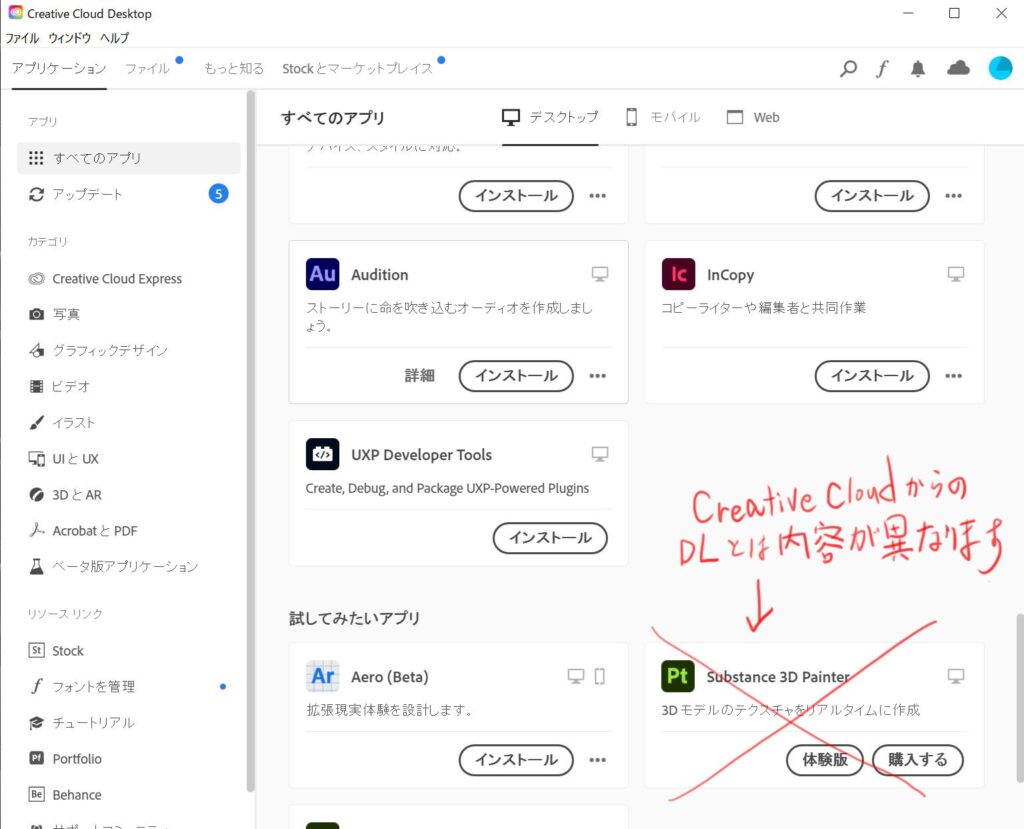Viewport: 1024px width, 829px height.
Task: Open the ウィンドウ menu
Action: tap(69, 38)
